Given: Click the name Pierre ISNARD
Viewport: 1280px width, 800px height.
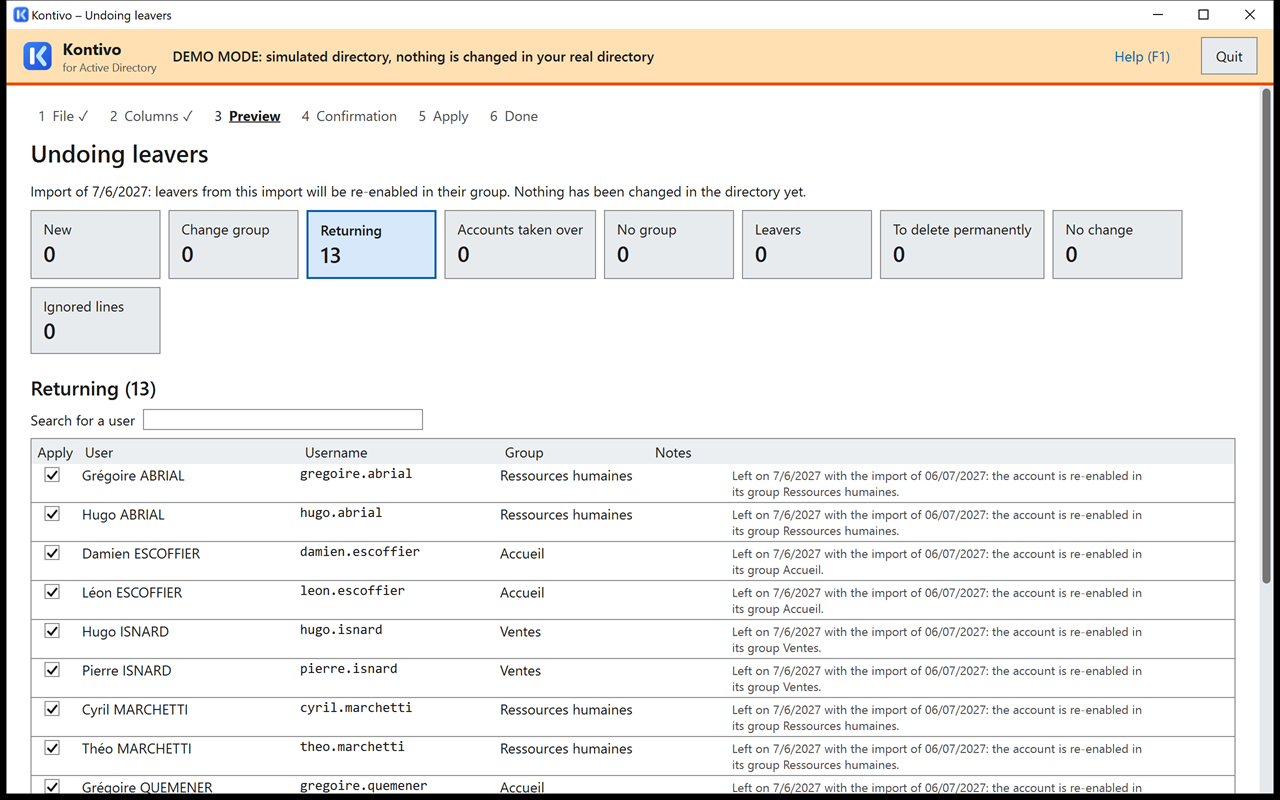Looking at the screenshot, I should pos(126,671).
